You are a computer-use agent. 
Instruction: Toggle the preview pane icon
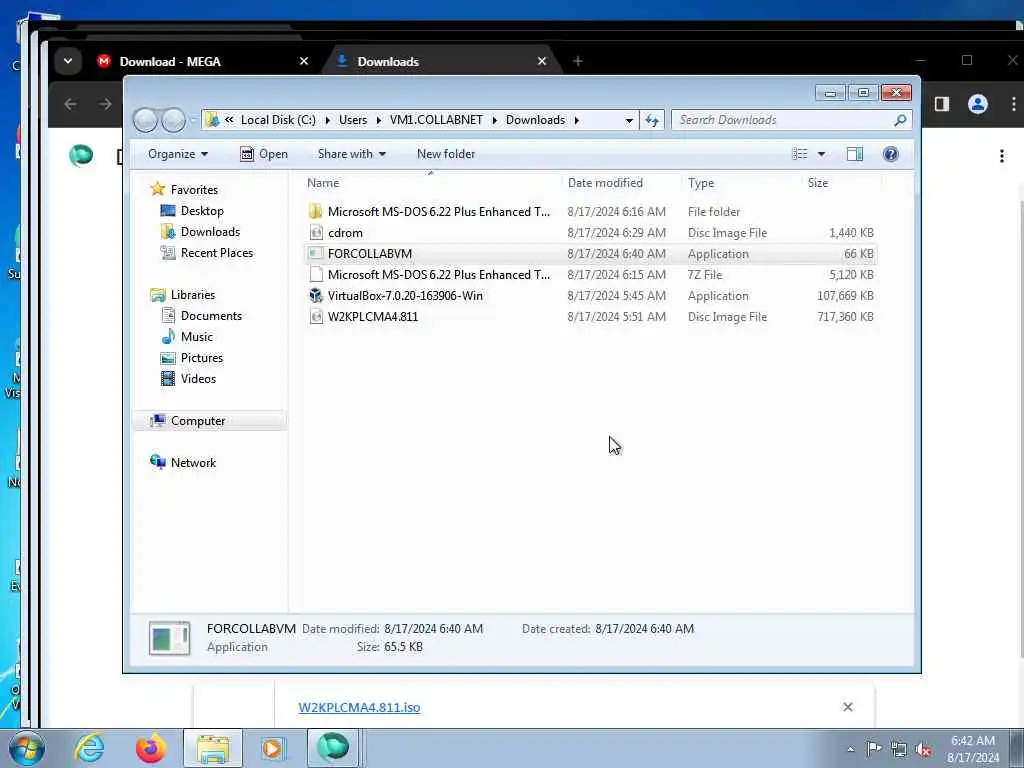[x=855, y=154]
